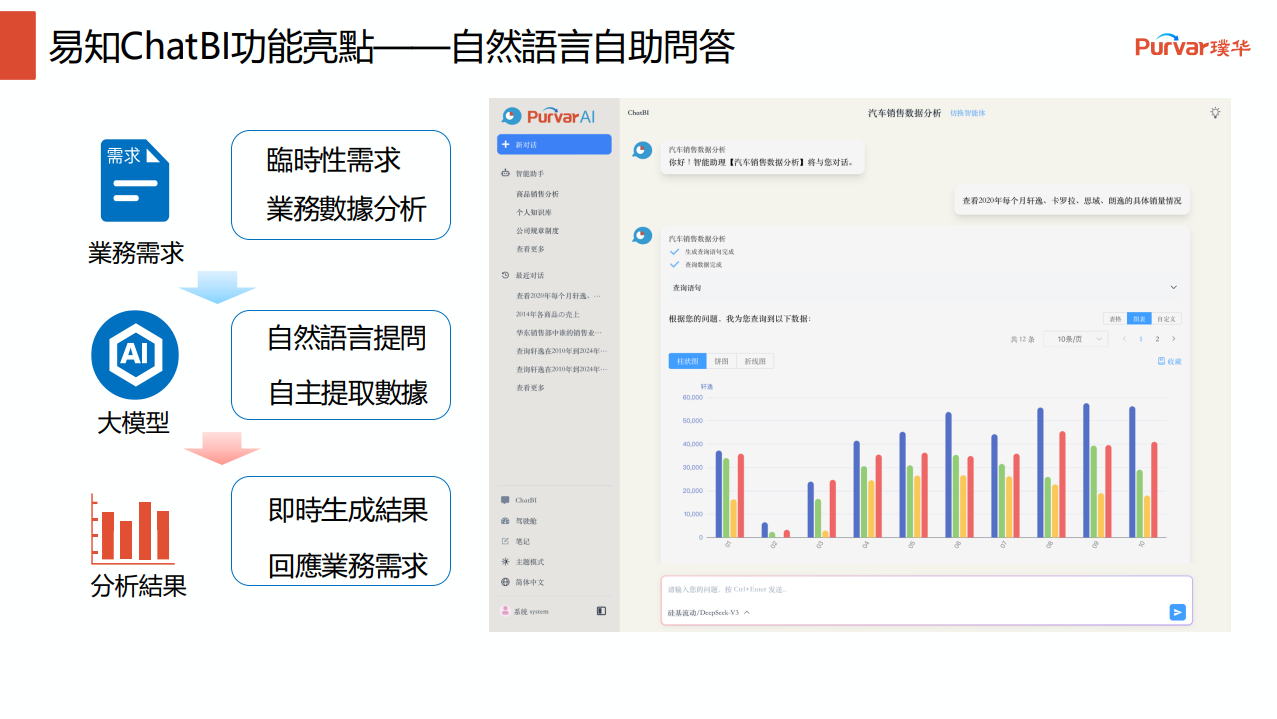Click the lightbulb icon at top right
The image size is (1277, 719).
point(1215,113)
